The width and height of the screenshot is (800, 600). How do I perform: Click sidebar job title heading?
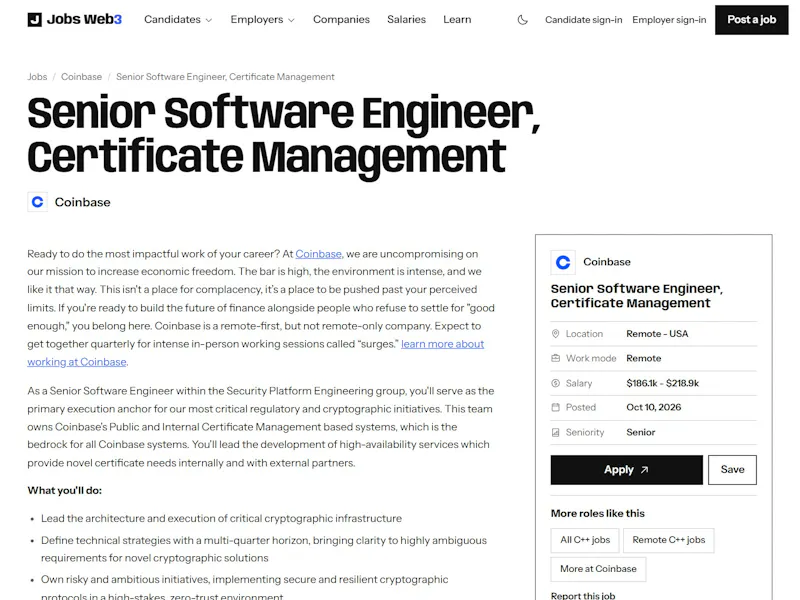pos(637,296)
